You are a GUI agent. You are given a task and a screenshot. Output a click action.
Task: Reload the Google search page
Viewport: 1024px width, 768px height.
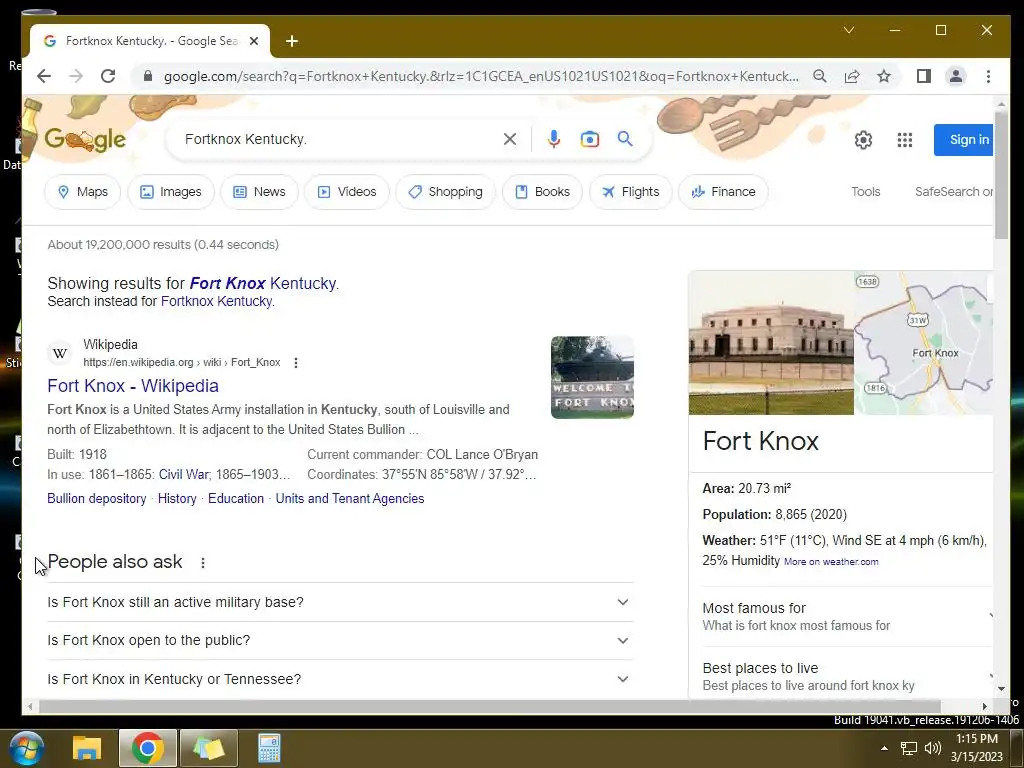pyautogui.click(x=108, y=76)
